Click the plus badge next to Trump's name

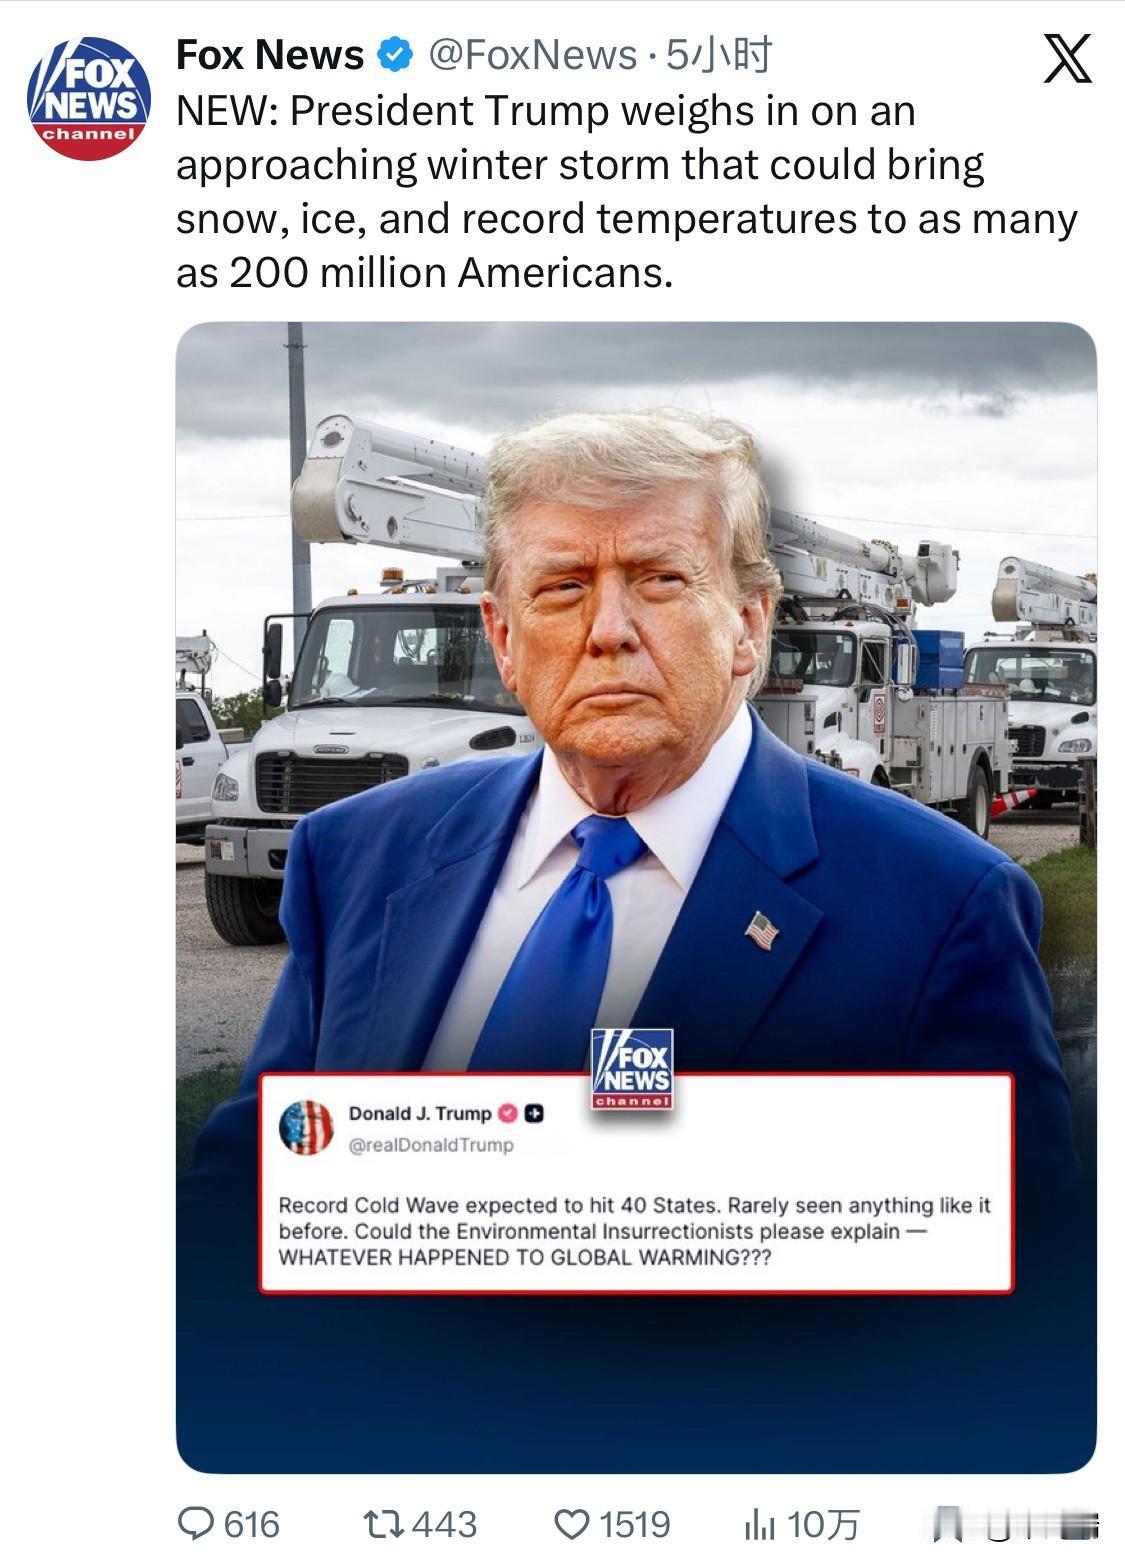pyautogui.click(x=535, y=1113)
